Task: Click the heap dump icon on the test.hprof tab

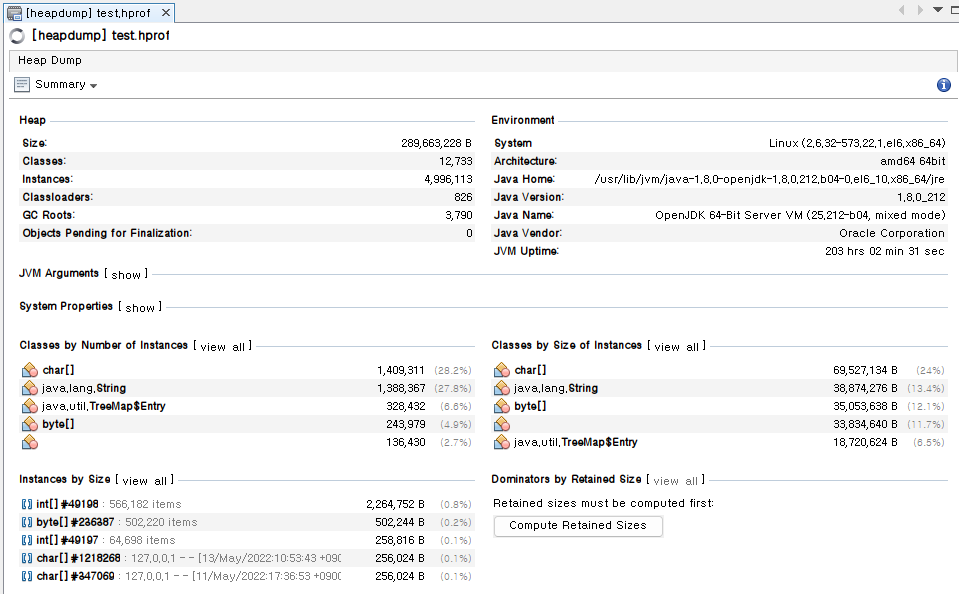Action: click(x=14, y=14)
